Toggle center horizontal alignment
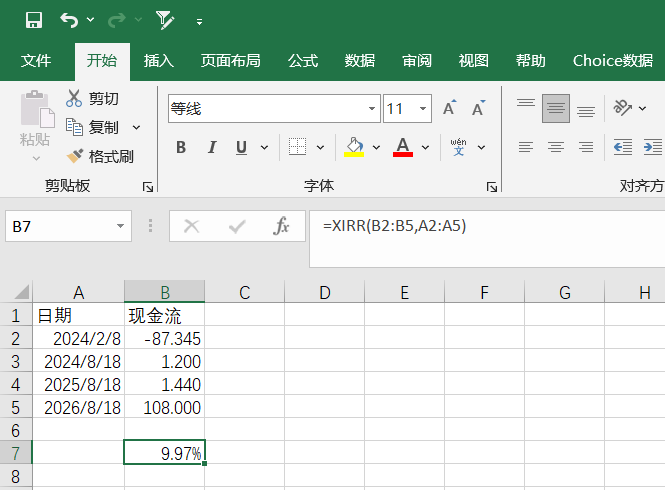This screenshot has height=490, width=665. click(x=556, y=147)
